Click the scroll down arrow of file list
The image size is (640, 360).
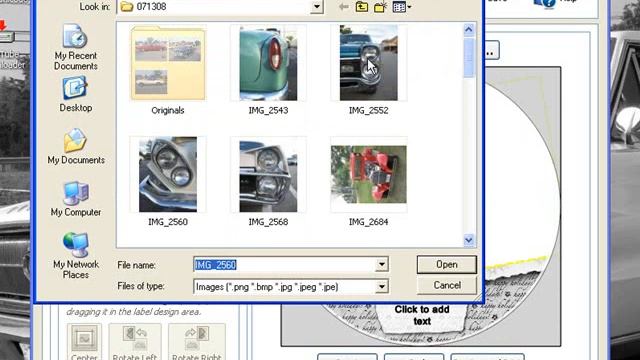(x=469, y=240)
